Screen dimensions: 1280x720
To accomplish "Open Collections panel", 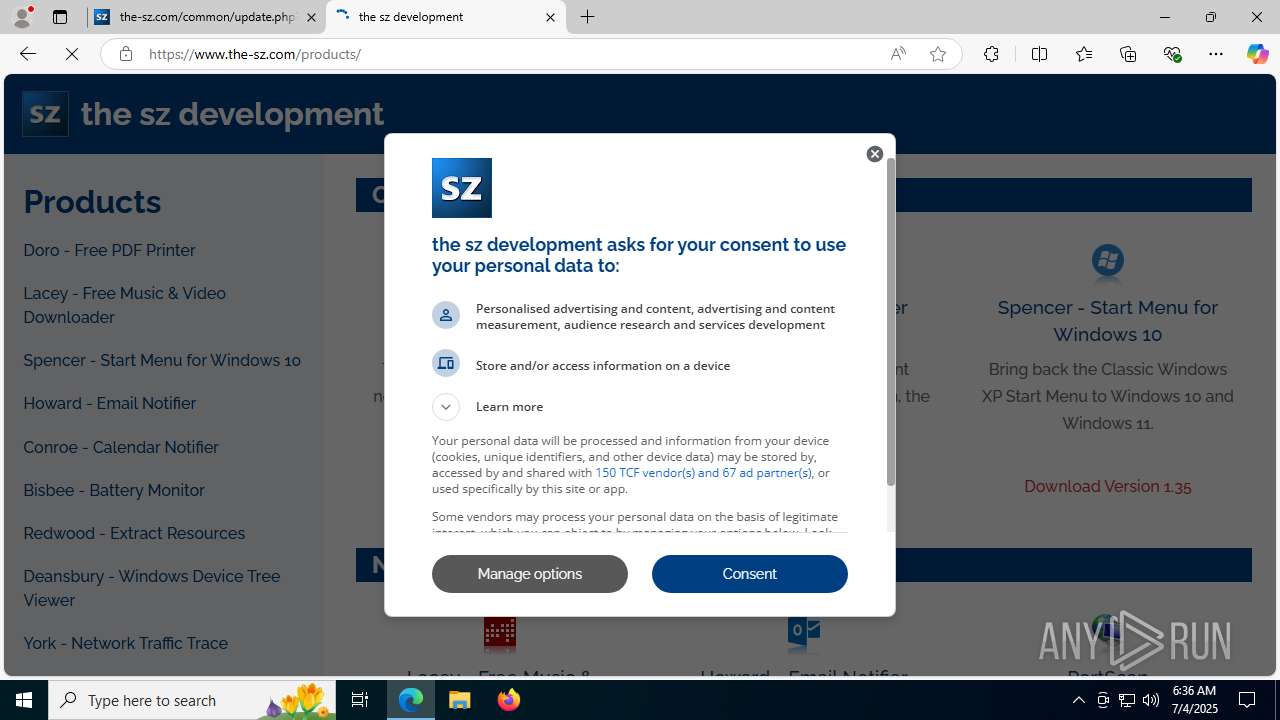I will (1128, 54).
